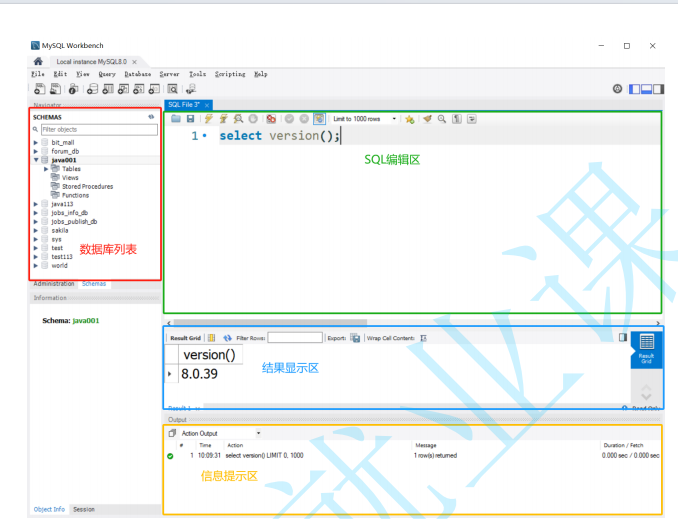The image size is (678, 519).
Task: Expand the forum_db schema
Action: 36,151
